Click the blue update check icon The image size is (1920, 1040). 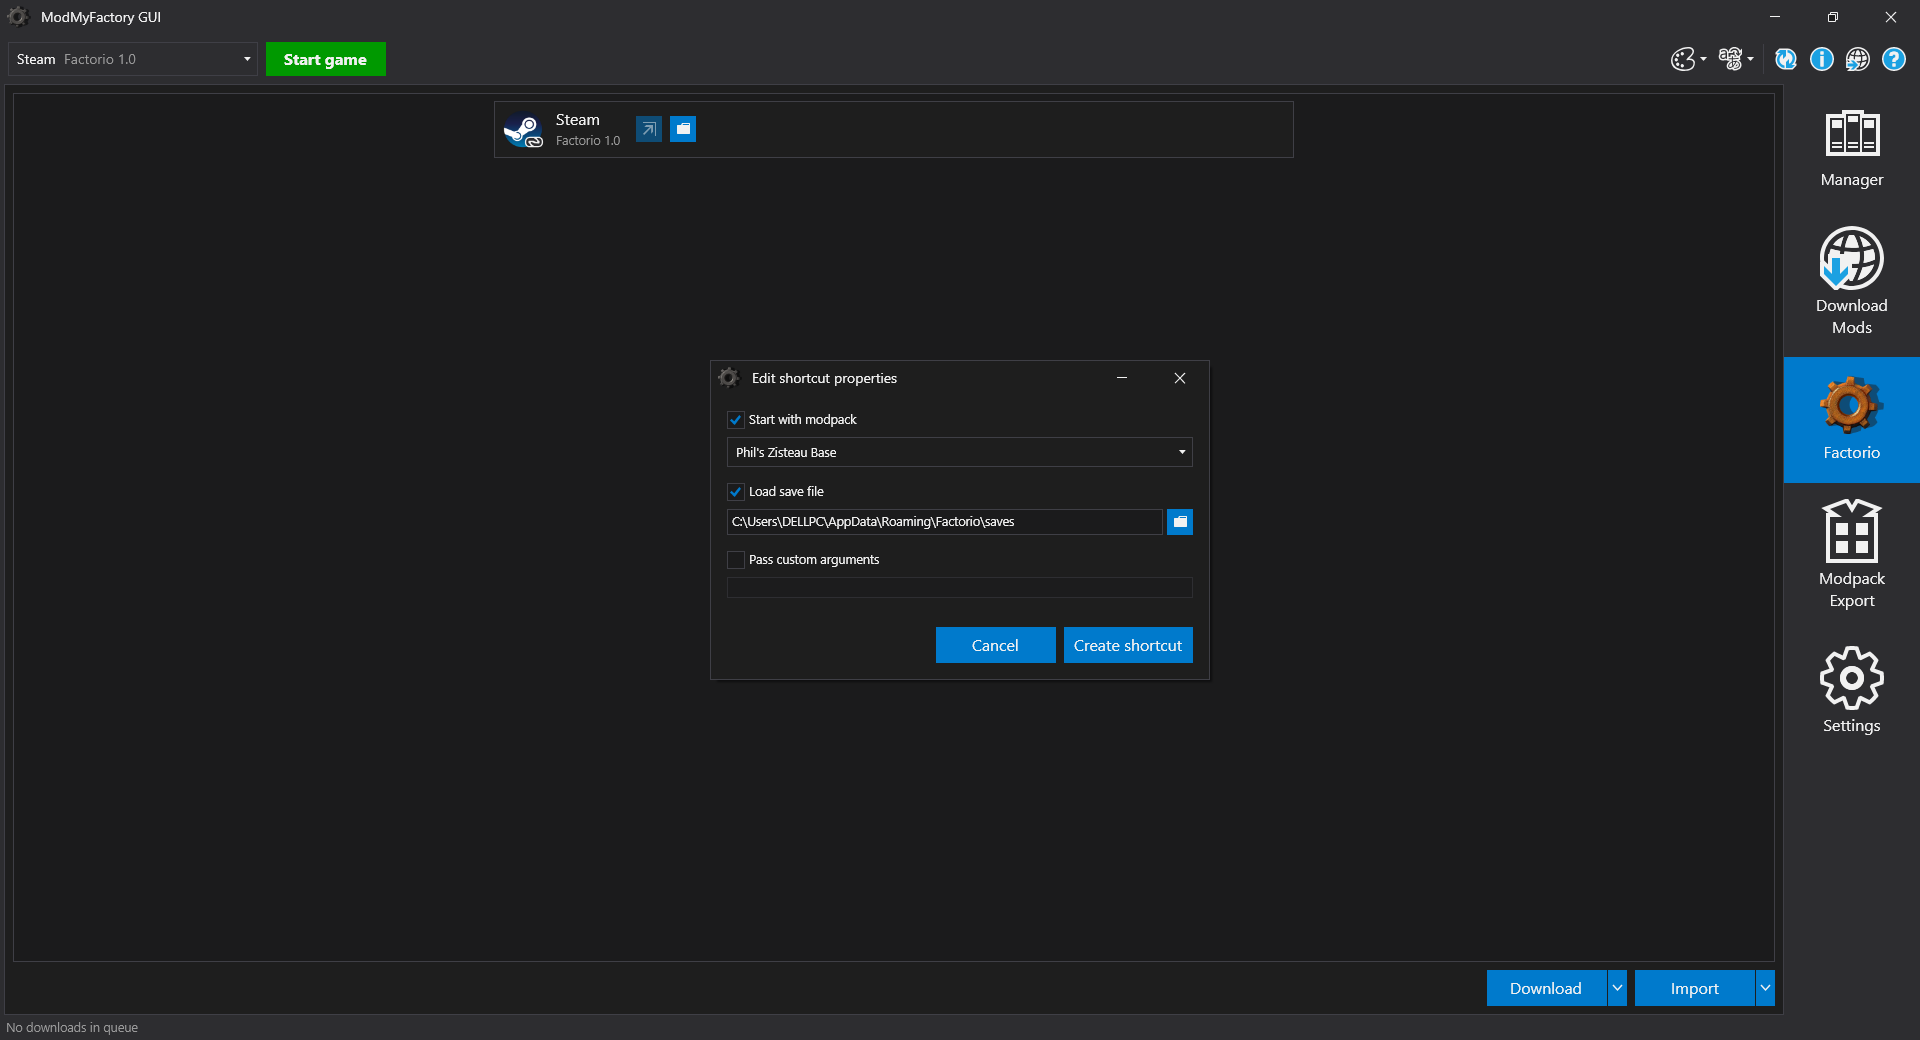(1786, 59)
